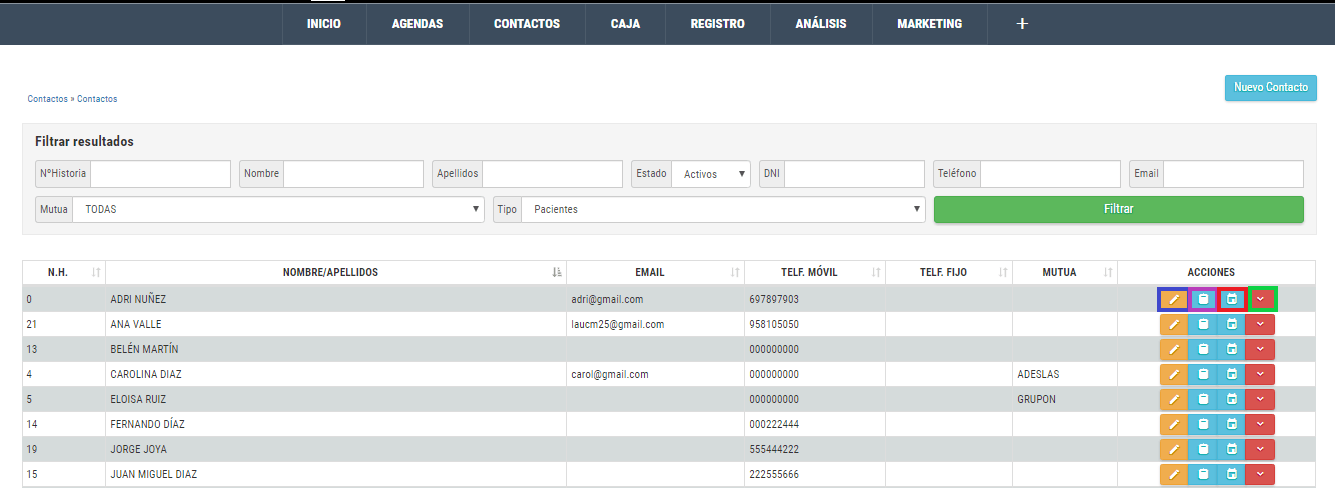This screenshot has height=488, width=1335.
Task: Open clipboard history icon for Ana Valle
Action: 1203,324
